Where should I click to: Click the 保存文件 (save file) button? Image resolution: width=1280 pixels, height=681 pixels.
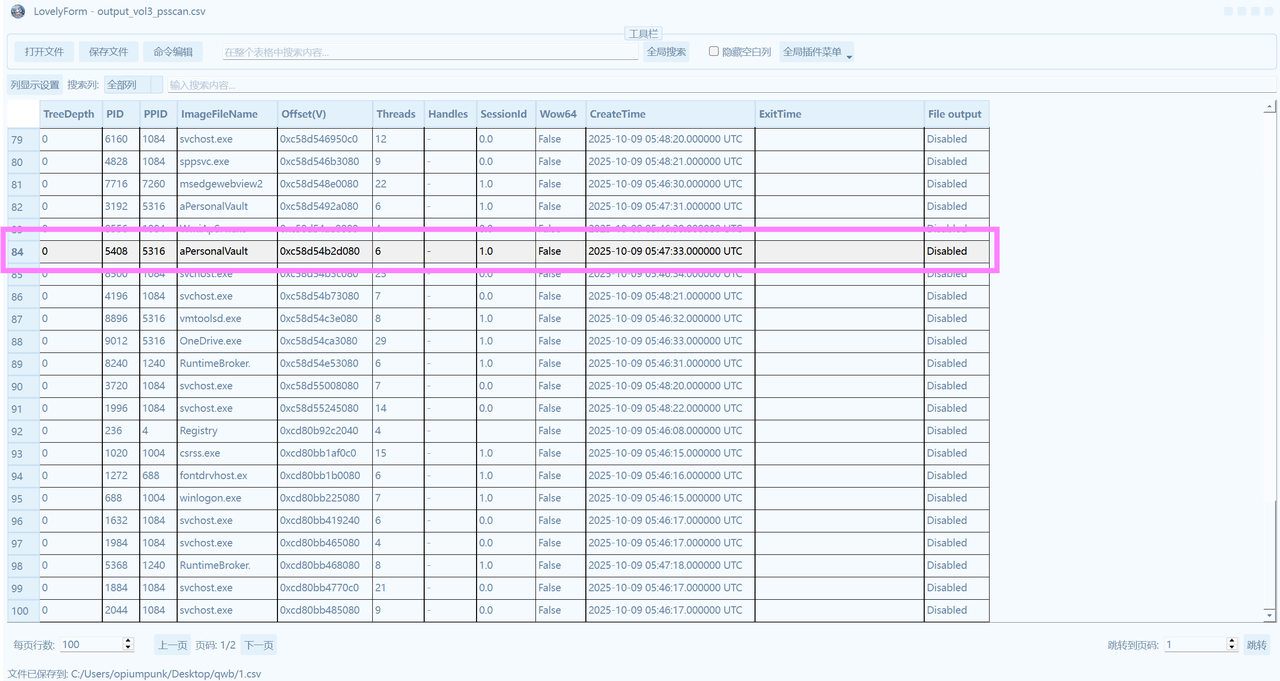(108, 52)
